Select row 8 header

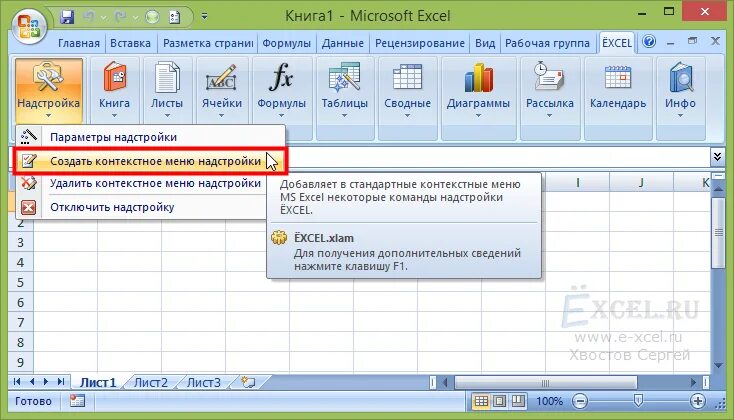pos(20,342)
